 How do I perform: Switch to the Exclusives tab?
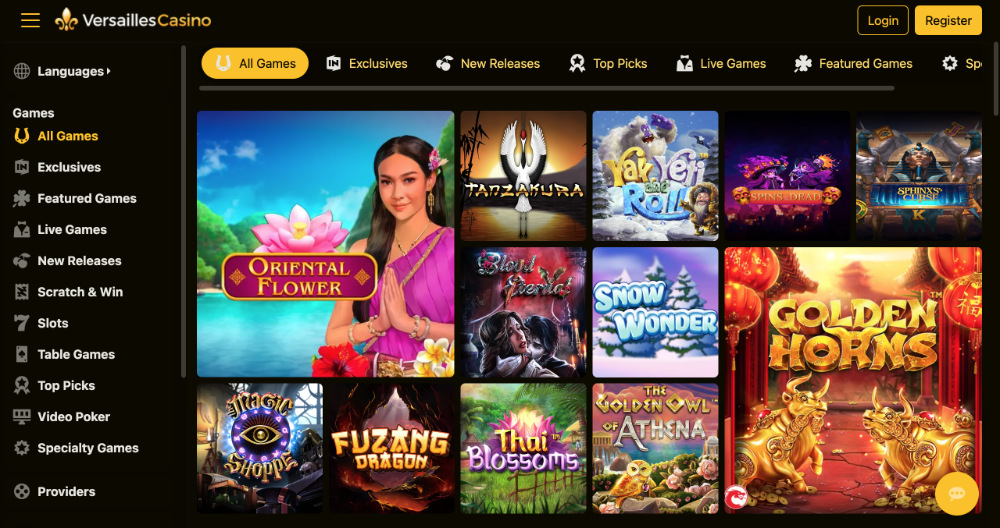(x=367, y=64)
